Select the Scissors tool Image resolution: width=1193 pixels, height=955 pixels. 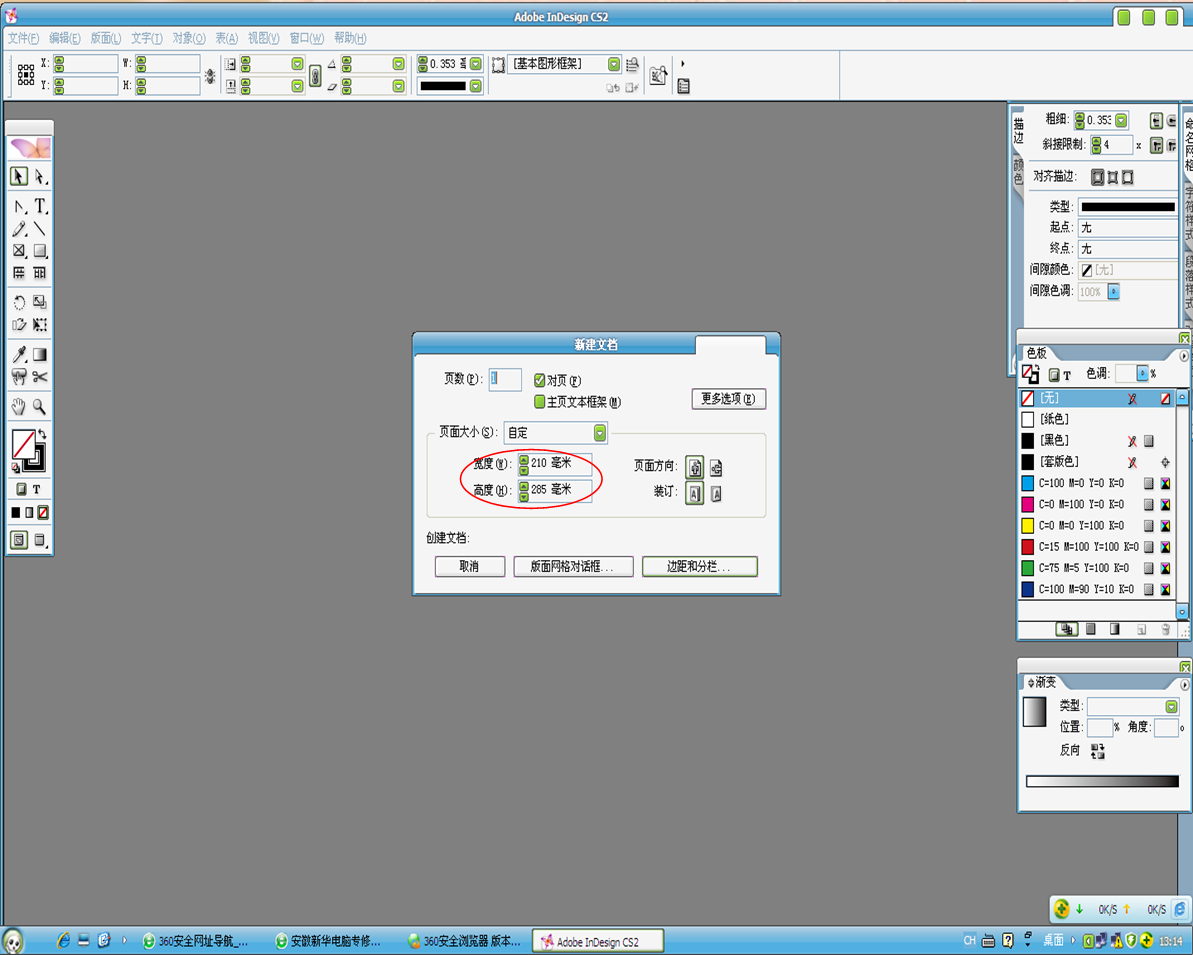point(40,377)
